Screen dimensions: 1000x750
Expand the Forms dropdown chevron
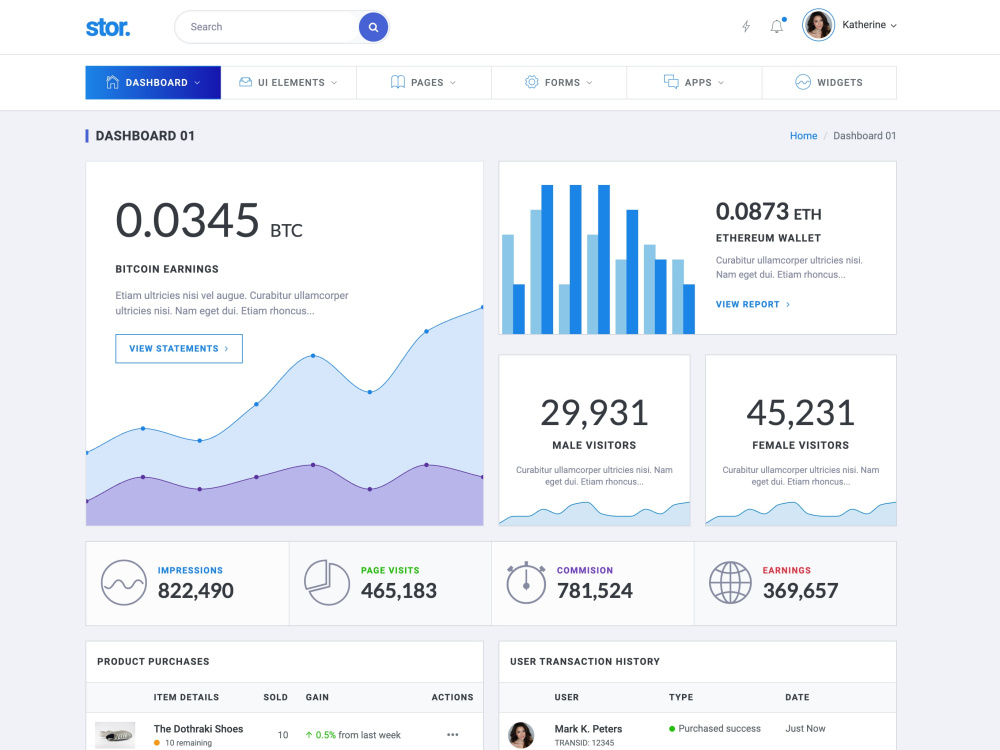point(589,83)
